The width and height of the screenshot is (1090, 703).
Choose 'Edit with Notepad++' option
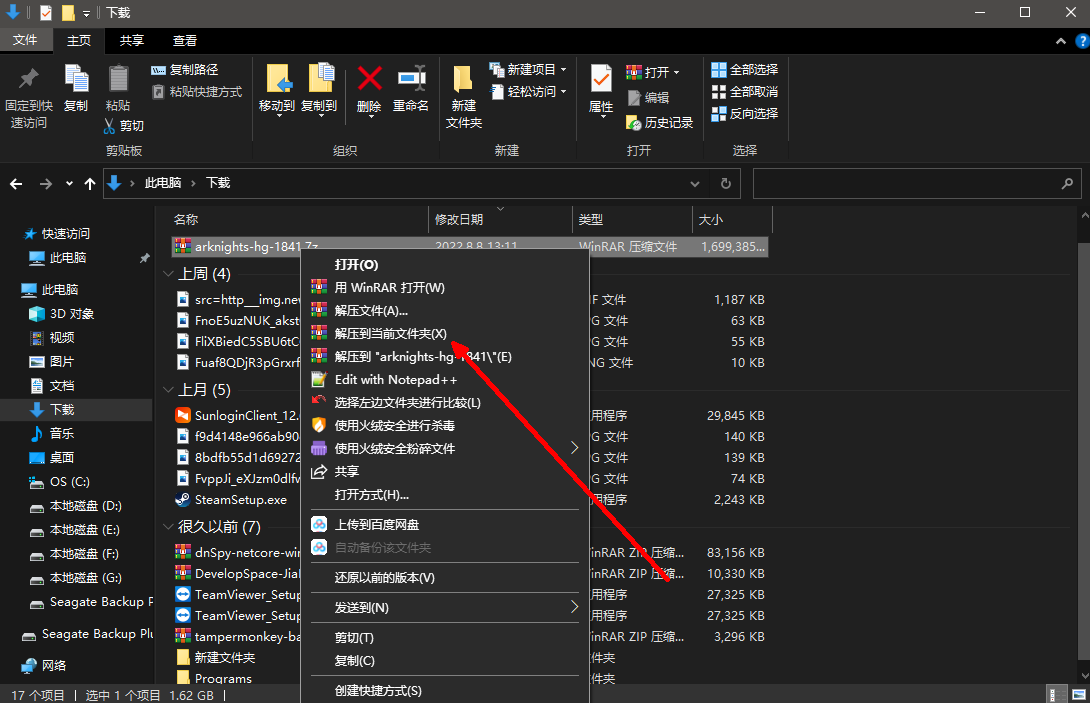[x=396, y=379]
